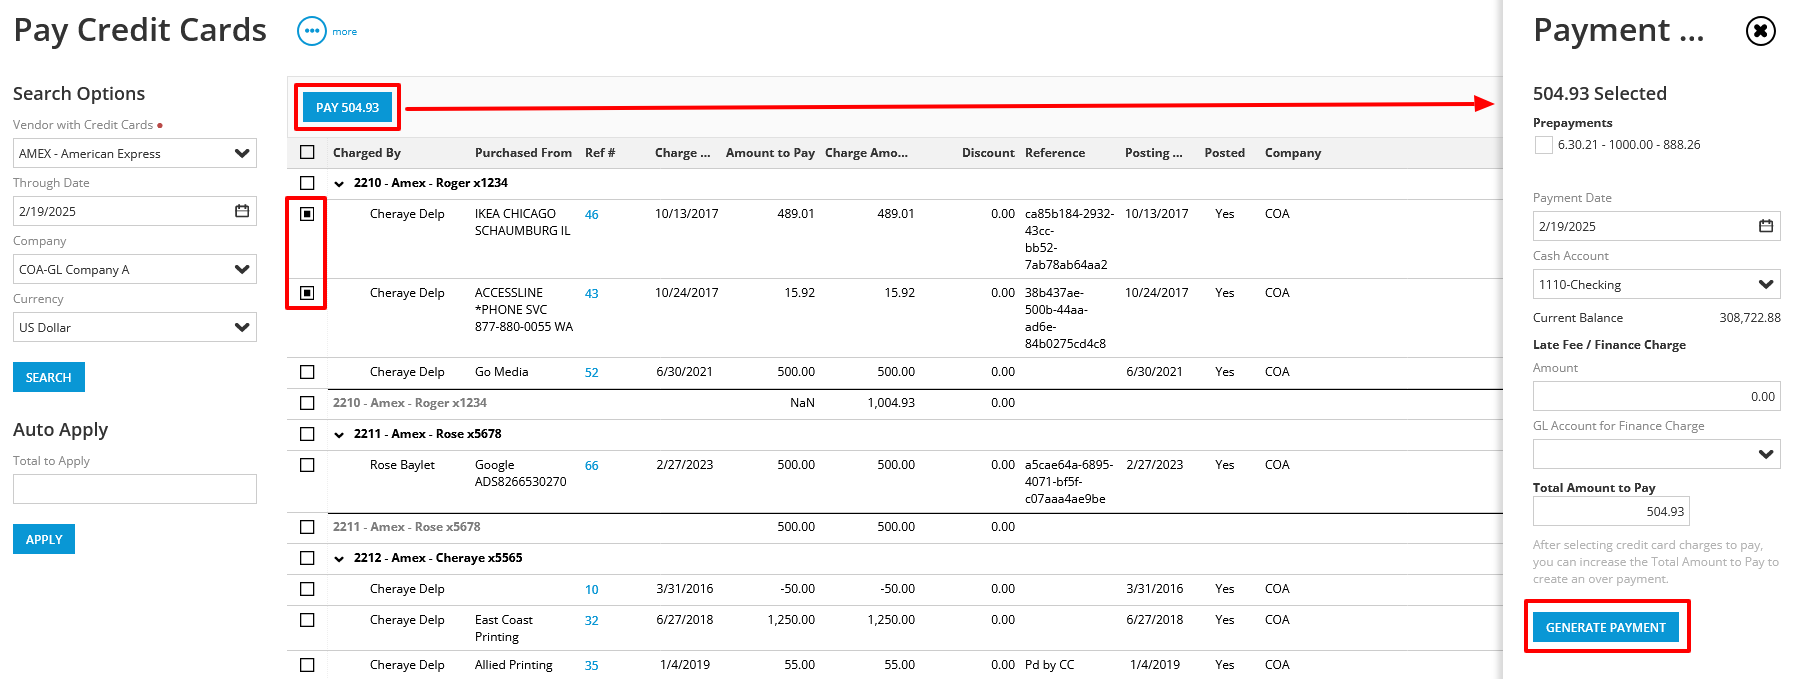
Task: Open reference number 46 link
Action: click(592, 215)
